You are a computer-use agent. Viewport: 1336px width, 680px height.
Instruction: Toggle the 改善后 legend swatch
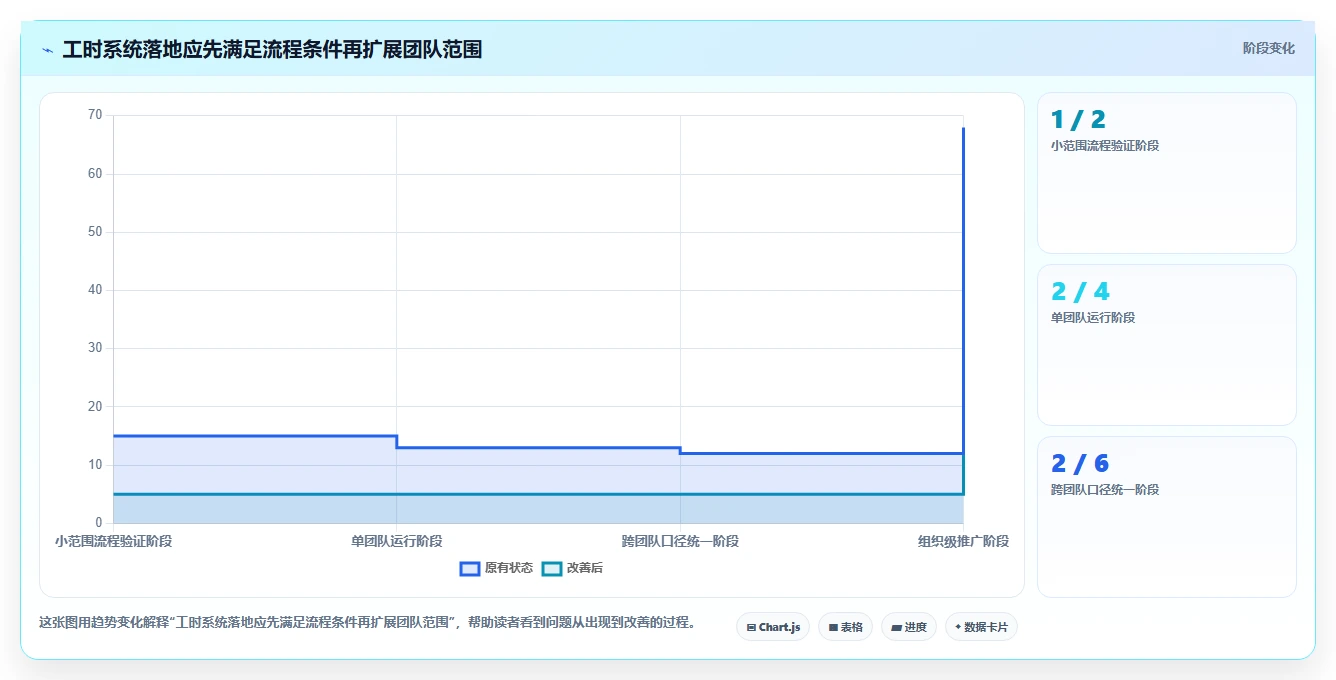[x=552, y=568]
